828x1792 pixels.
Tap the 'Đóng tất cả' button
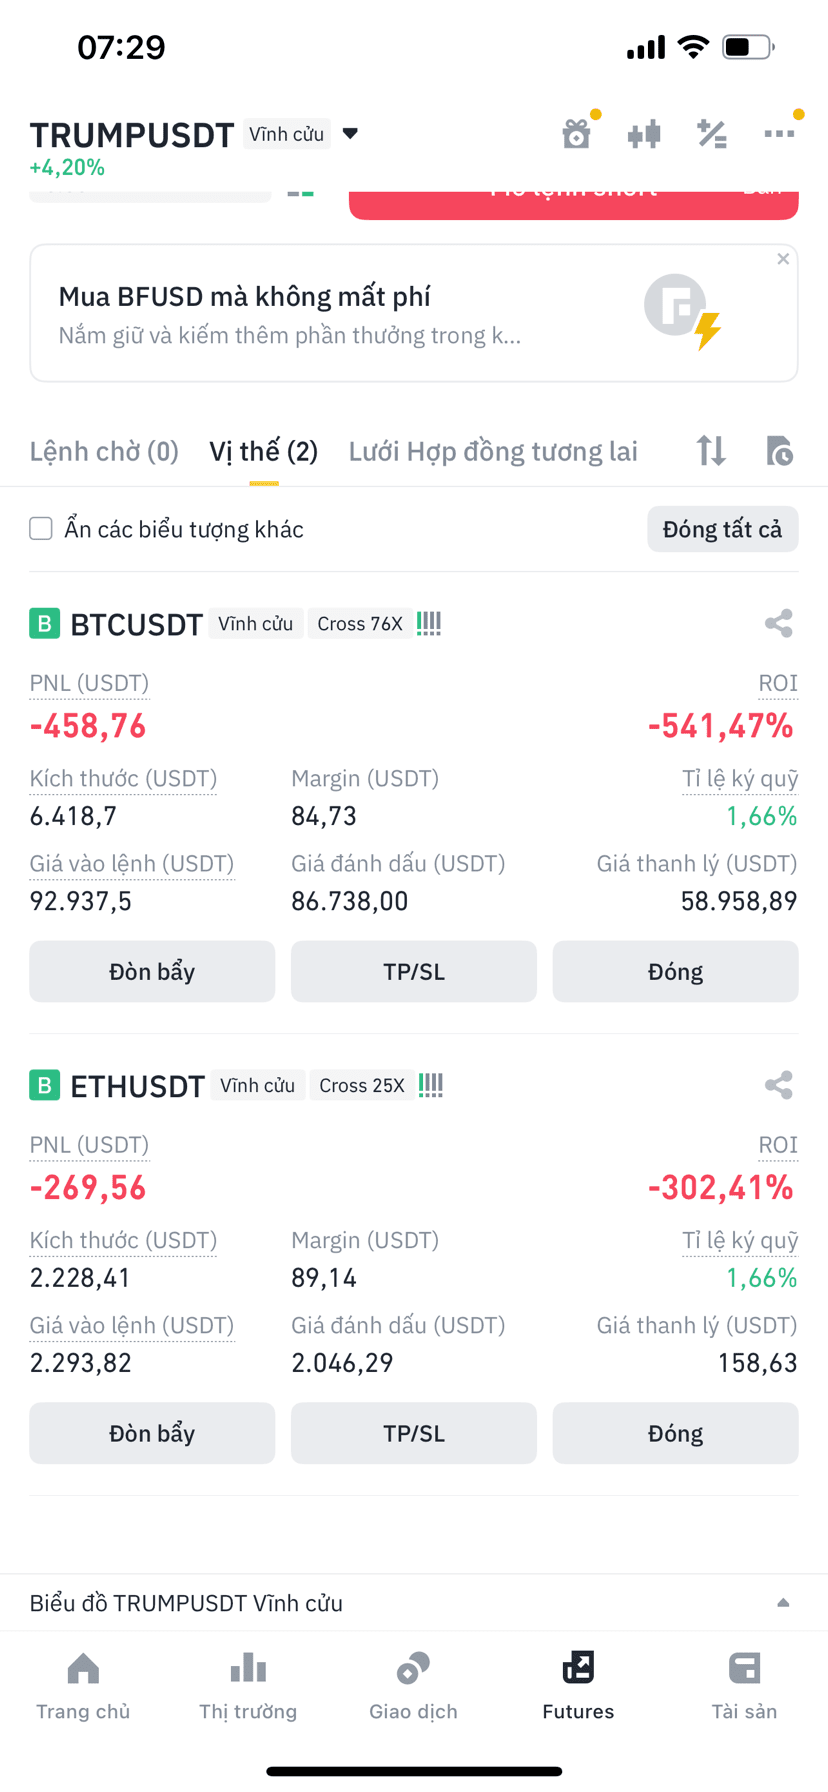[722, 529]
